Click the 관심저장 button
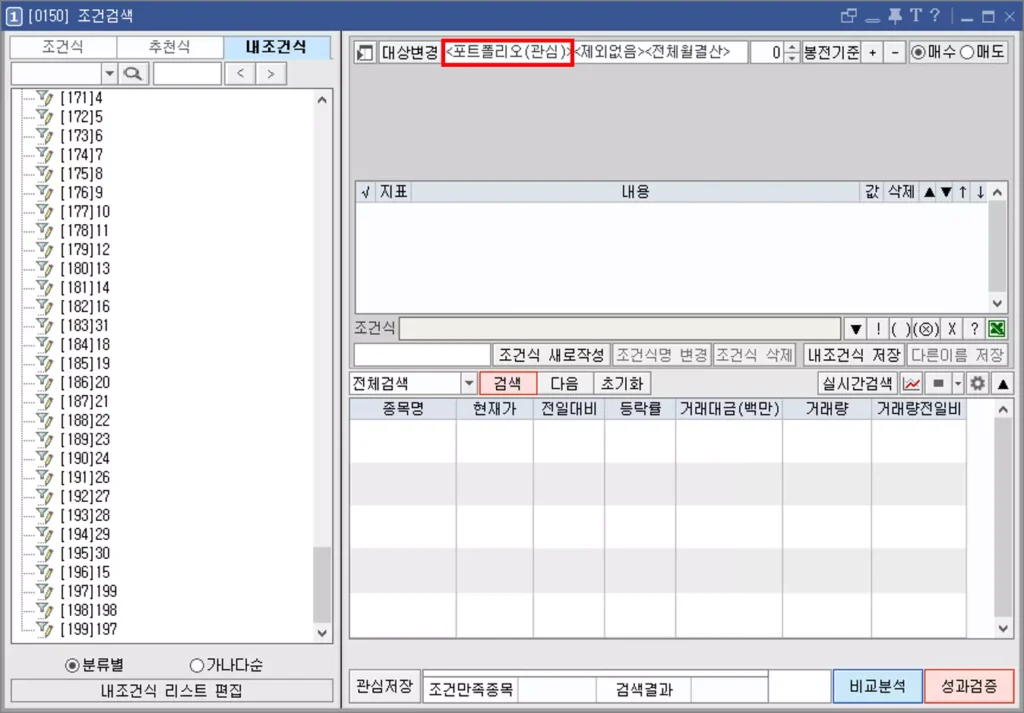 click(x=384, y=686)
